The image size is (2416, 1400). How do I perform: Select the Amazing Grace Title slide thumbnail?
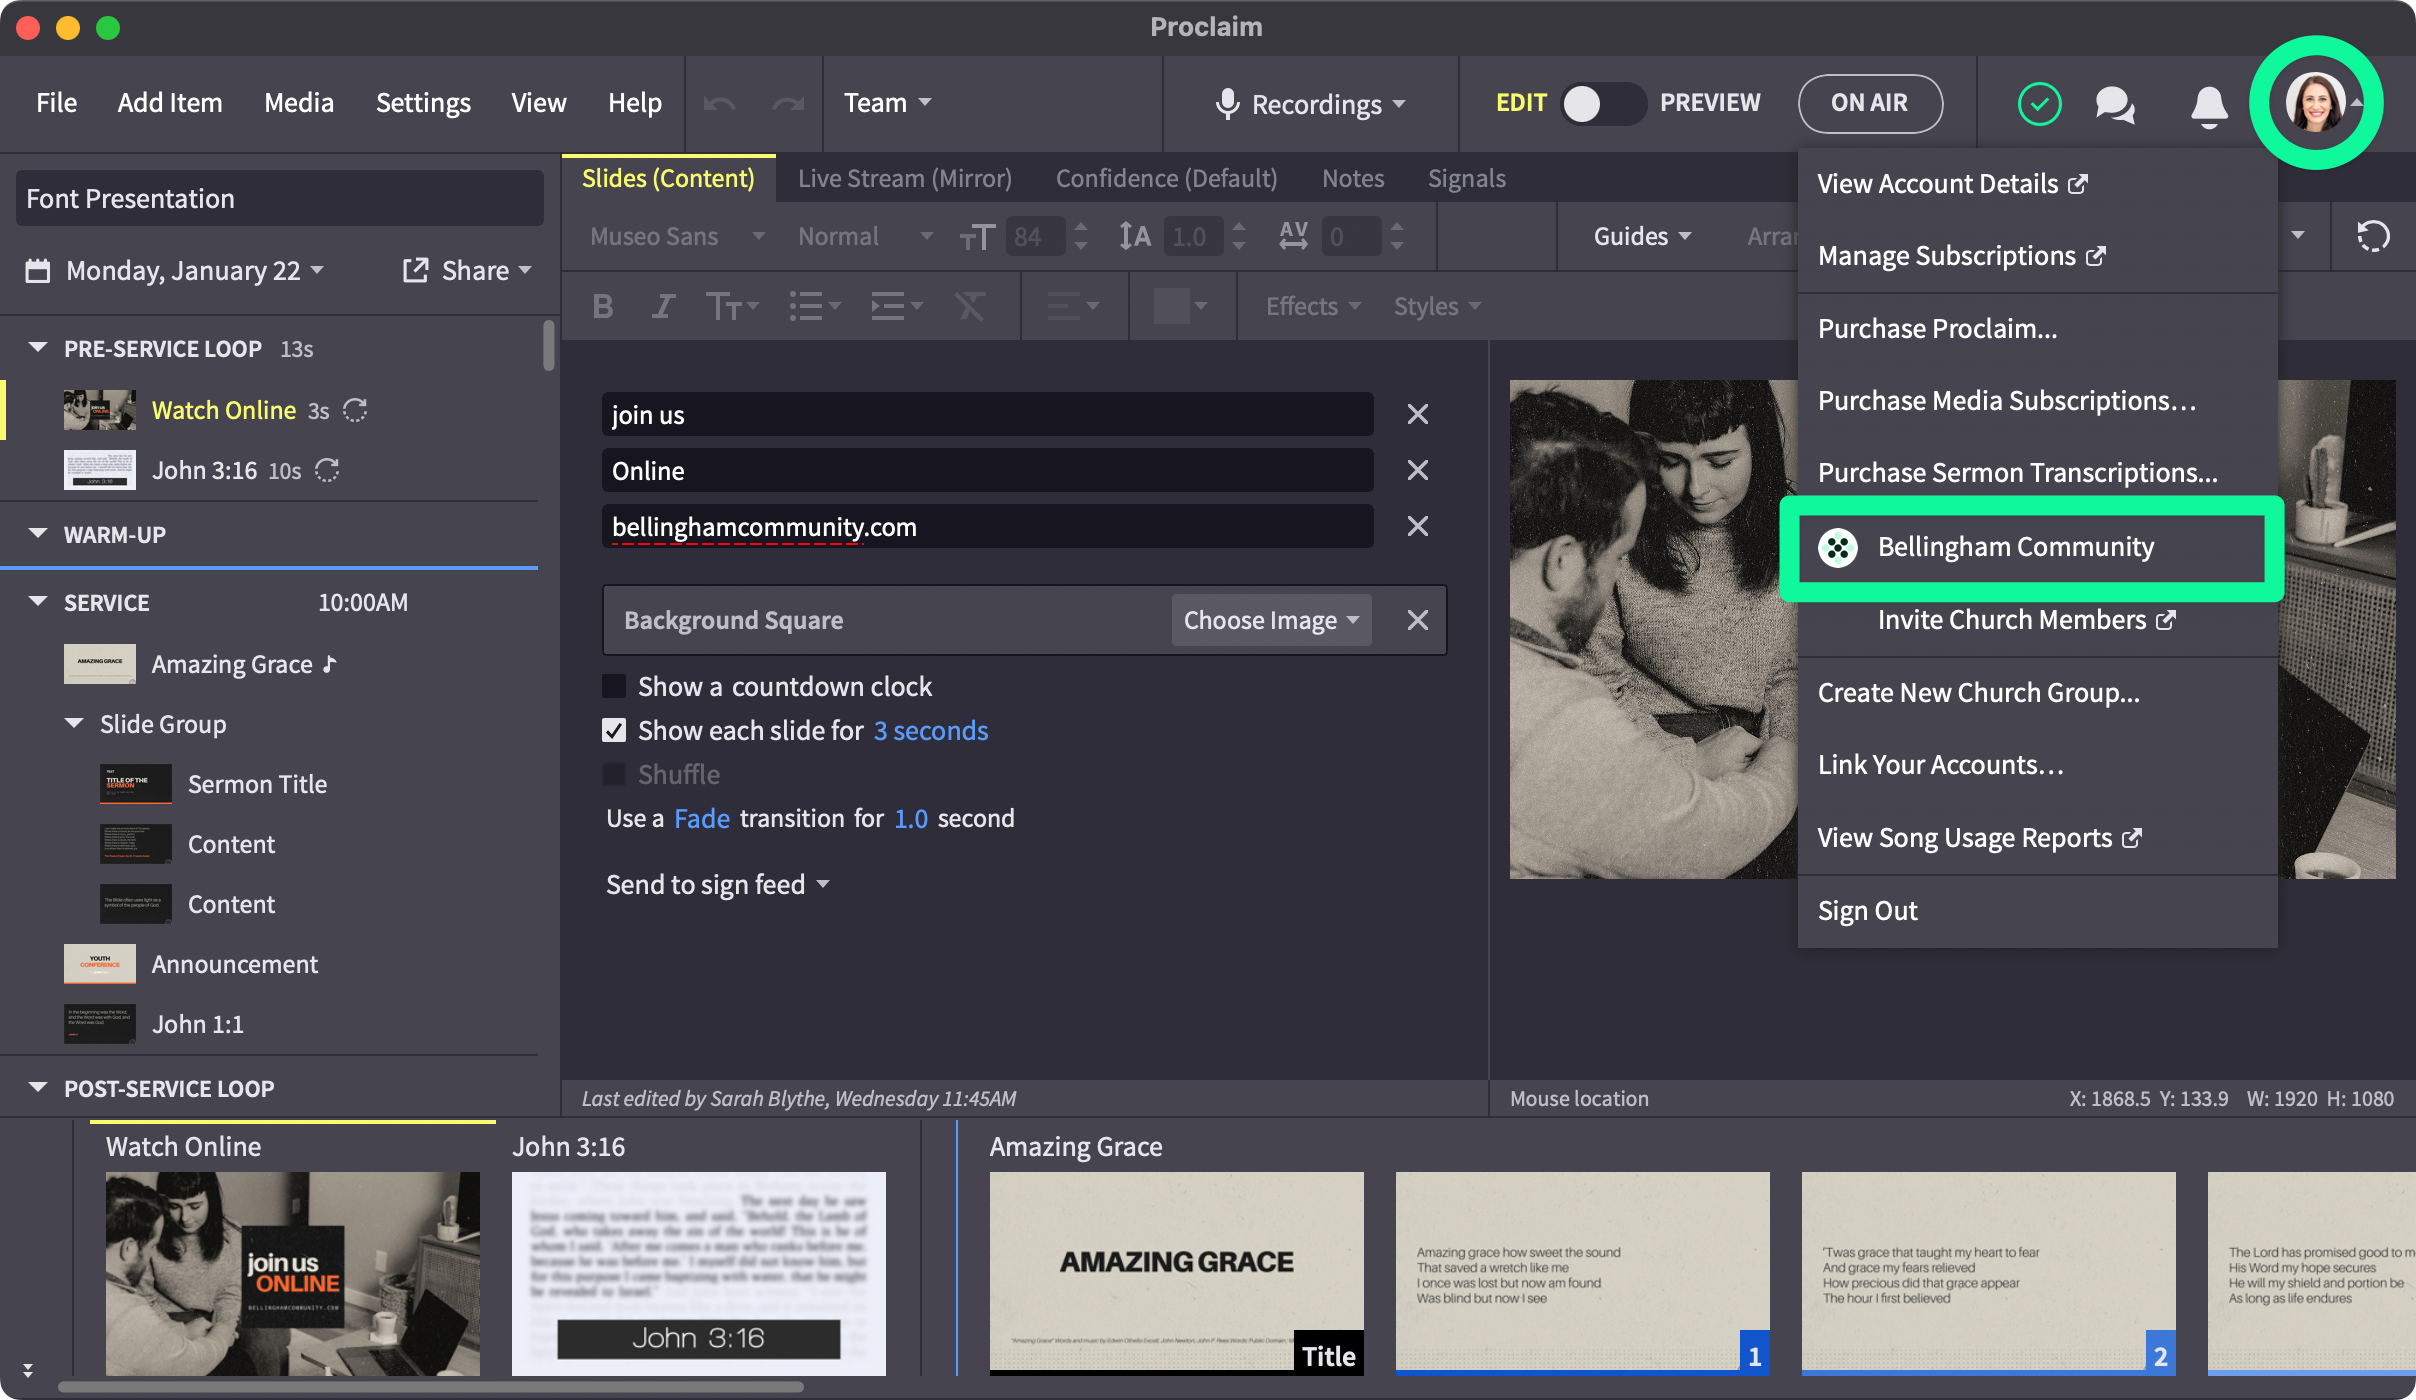click(1176, 1270)
